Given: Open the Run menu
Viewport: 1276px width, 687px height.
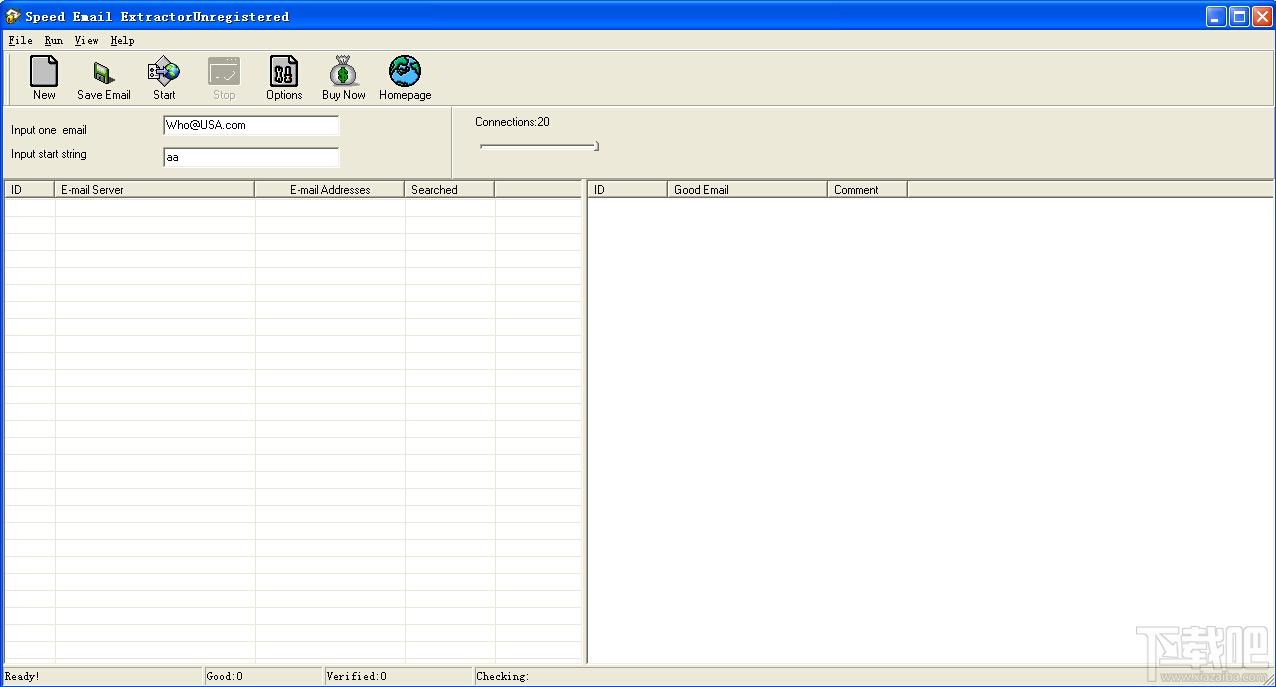Looking at the screenshot, I should 54,41.
